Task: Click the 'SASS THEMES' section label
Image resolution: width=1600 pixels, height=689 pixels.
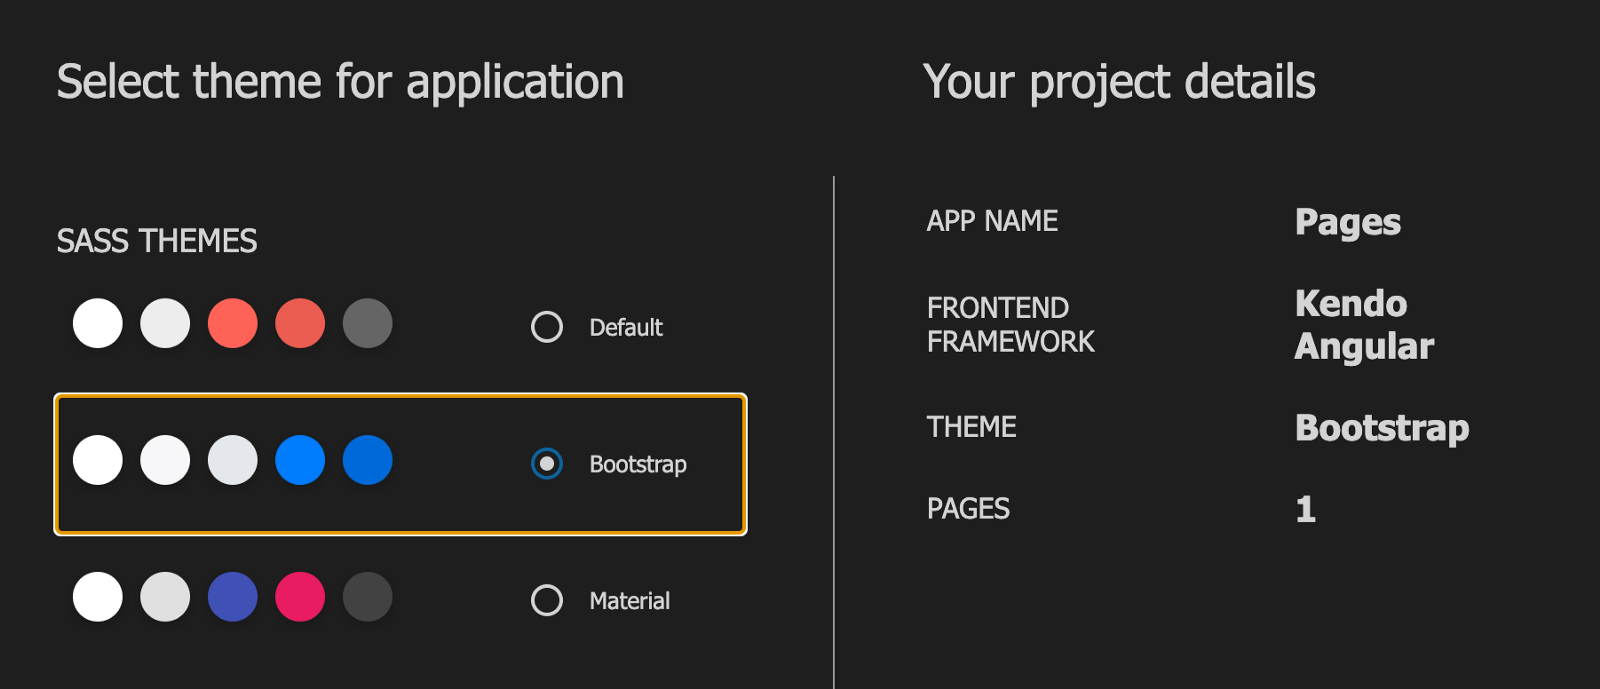Action: click(x=157, y=241)
